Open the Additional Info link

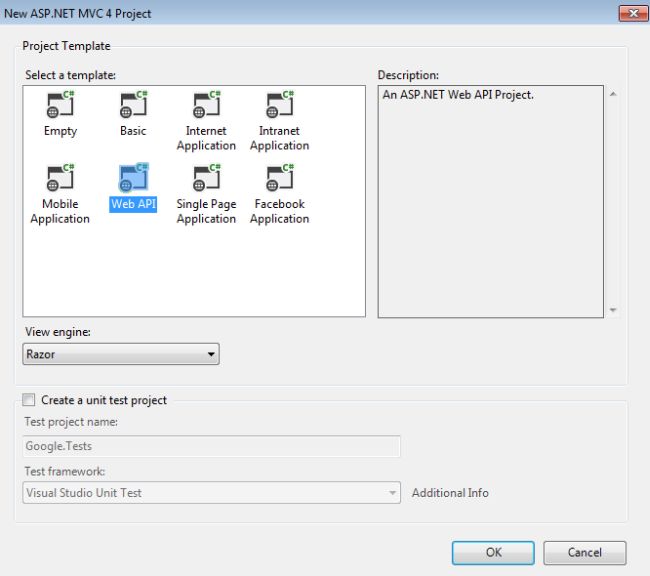tap(450, 493)
